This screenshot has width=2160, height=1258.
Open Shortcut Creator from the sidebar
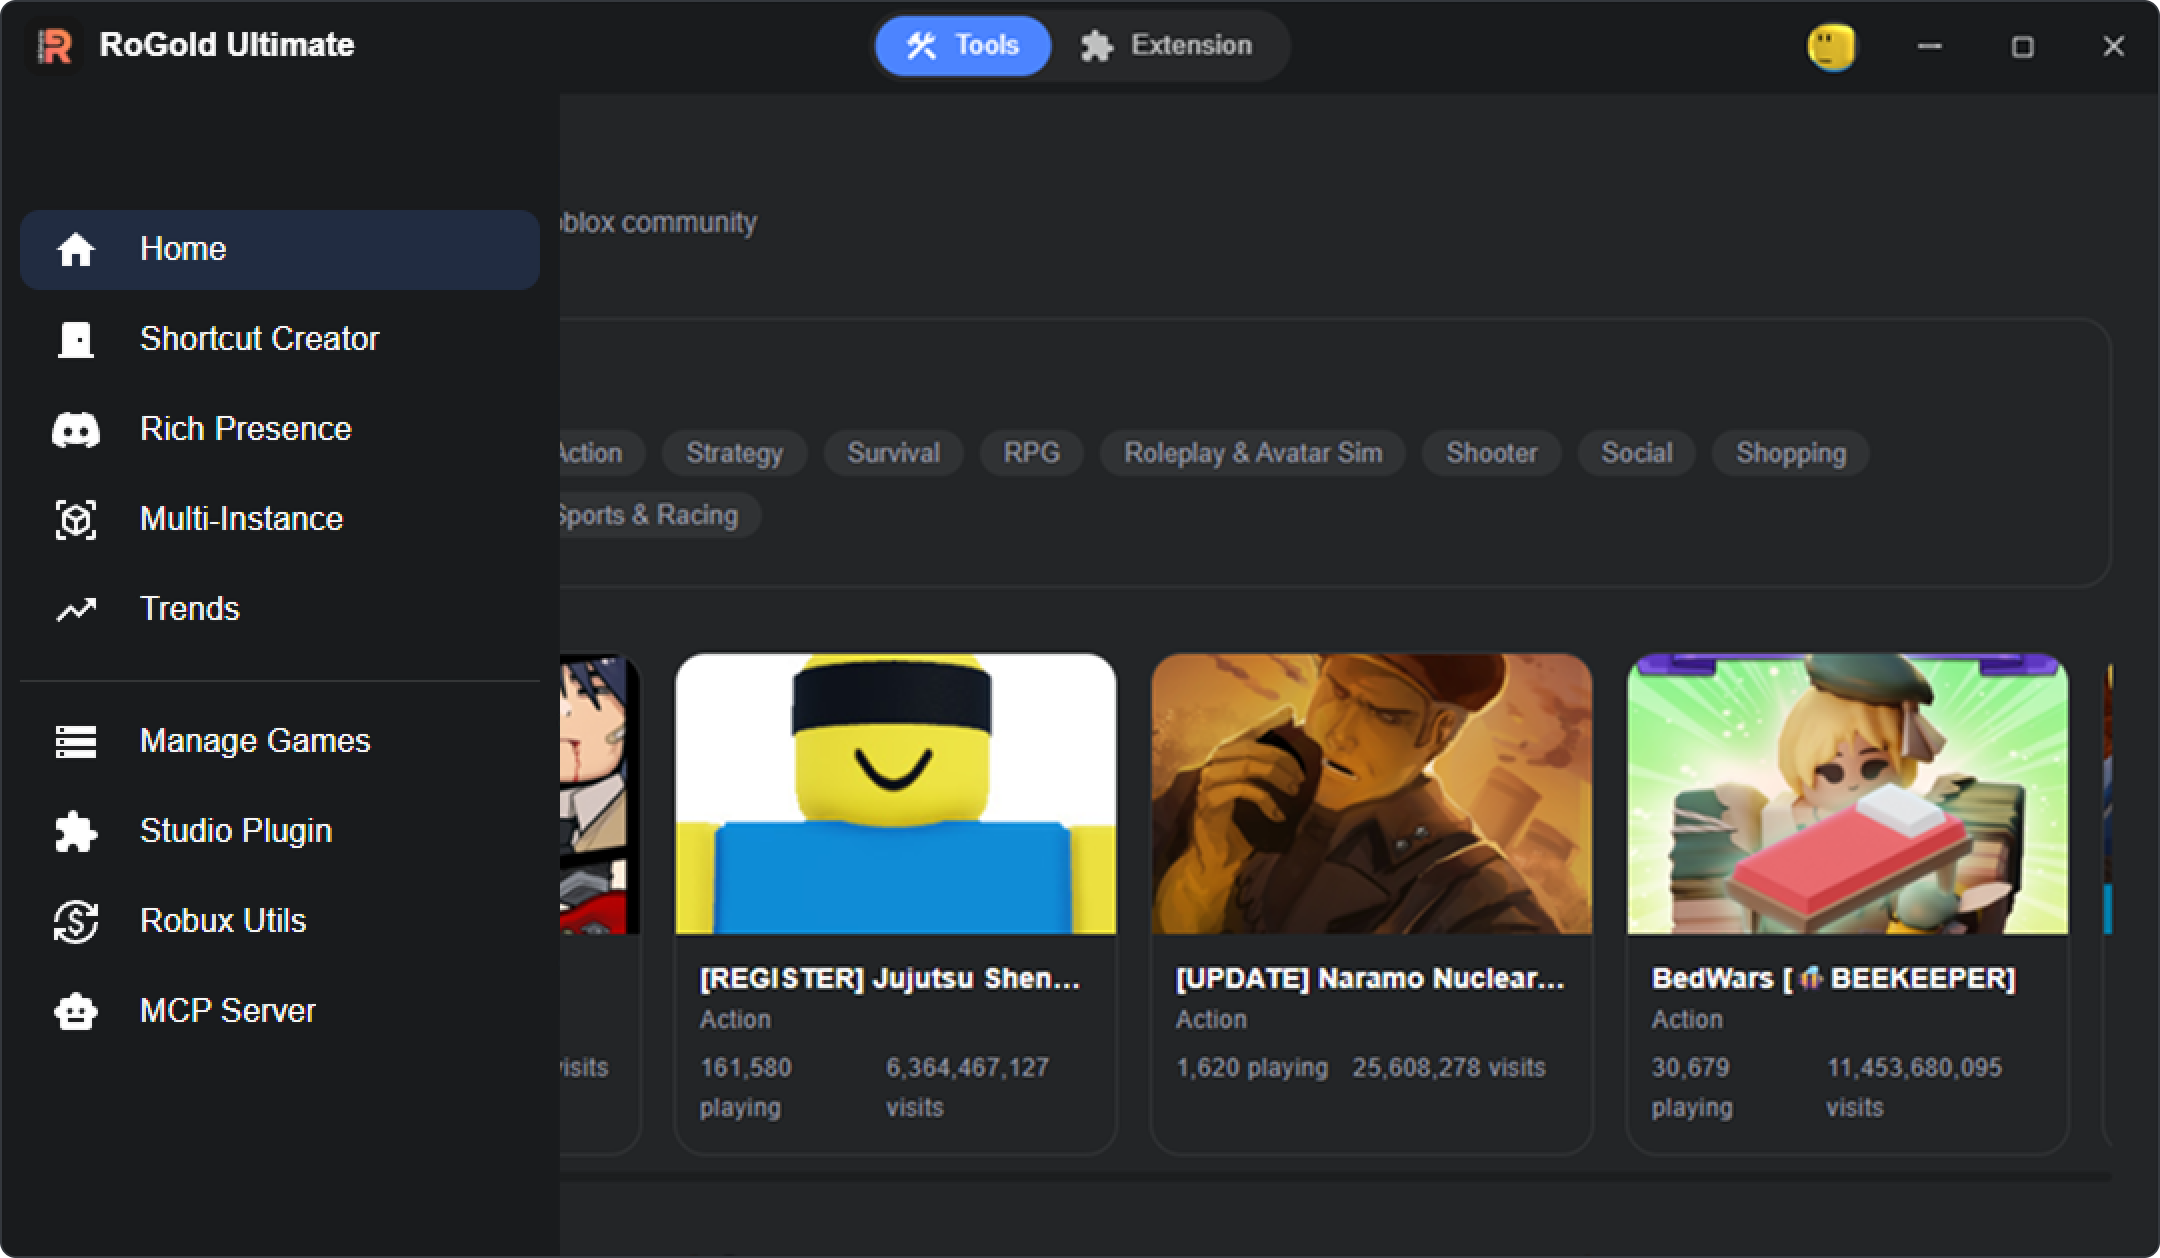tap(280, 339)
